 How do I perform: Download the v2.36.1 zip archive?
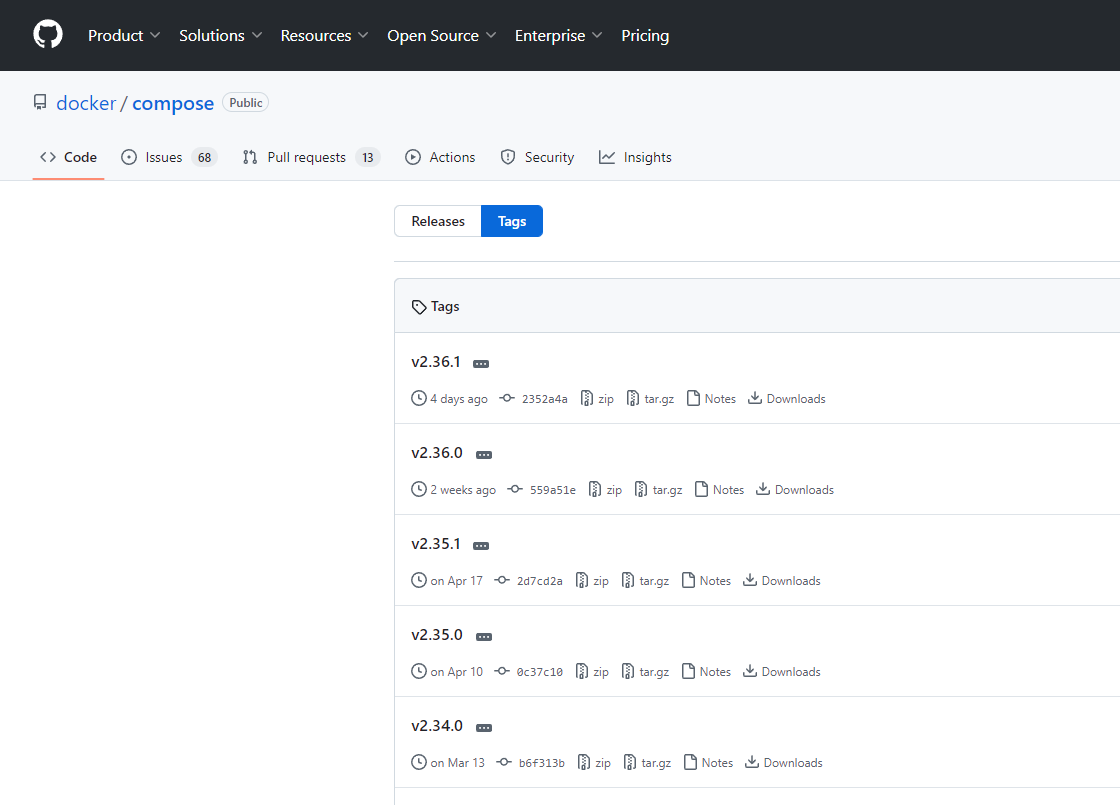[x=597, y=399]
